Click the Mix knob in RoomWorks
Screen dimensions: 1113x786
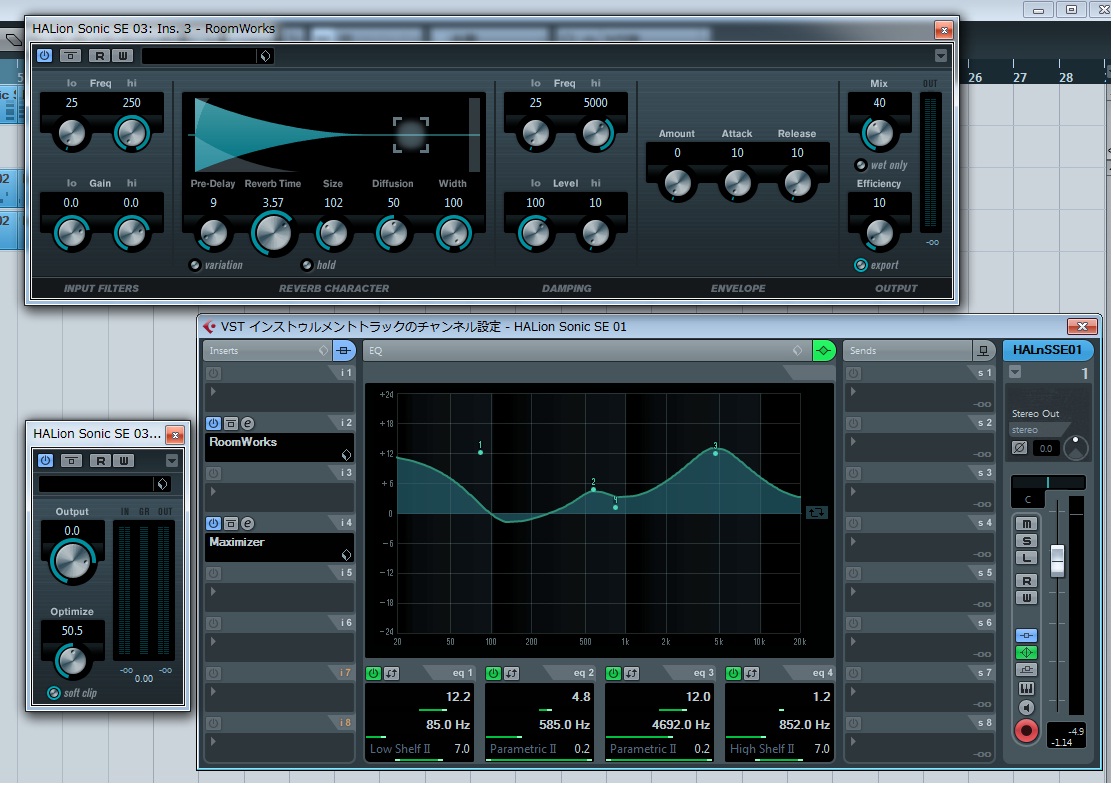tap(879, 133)
